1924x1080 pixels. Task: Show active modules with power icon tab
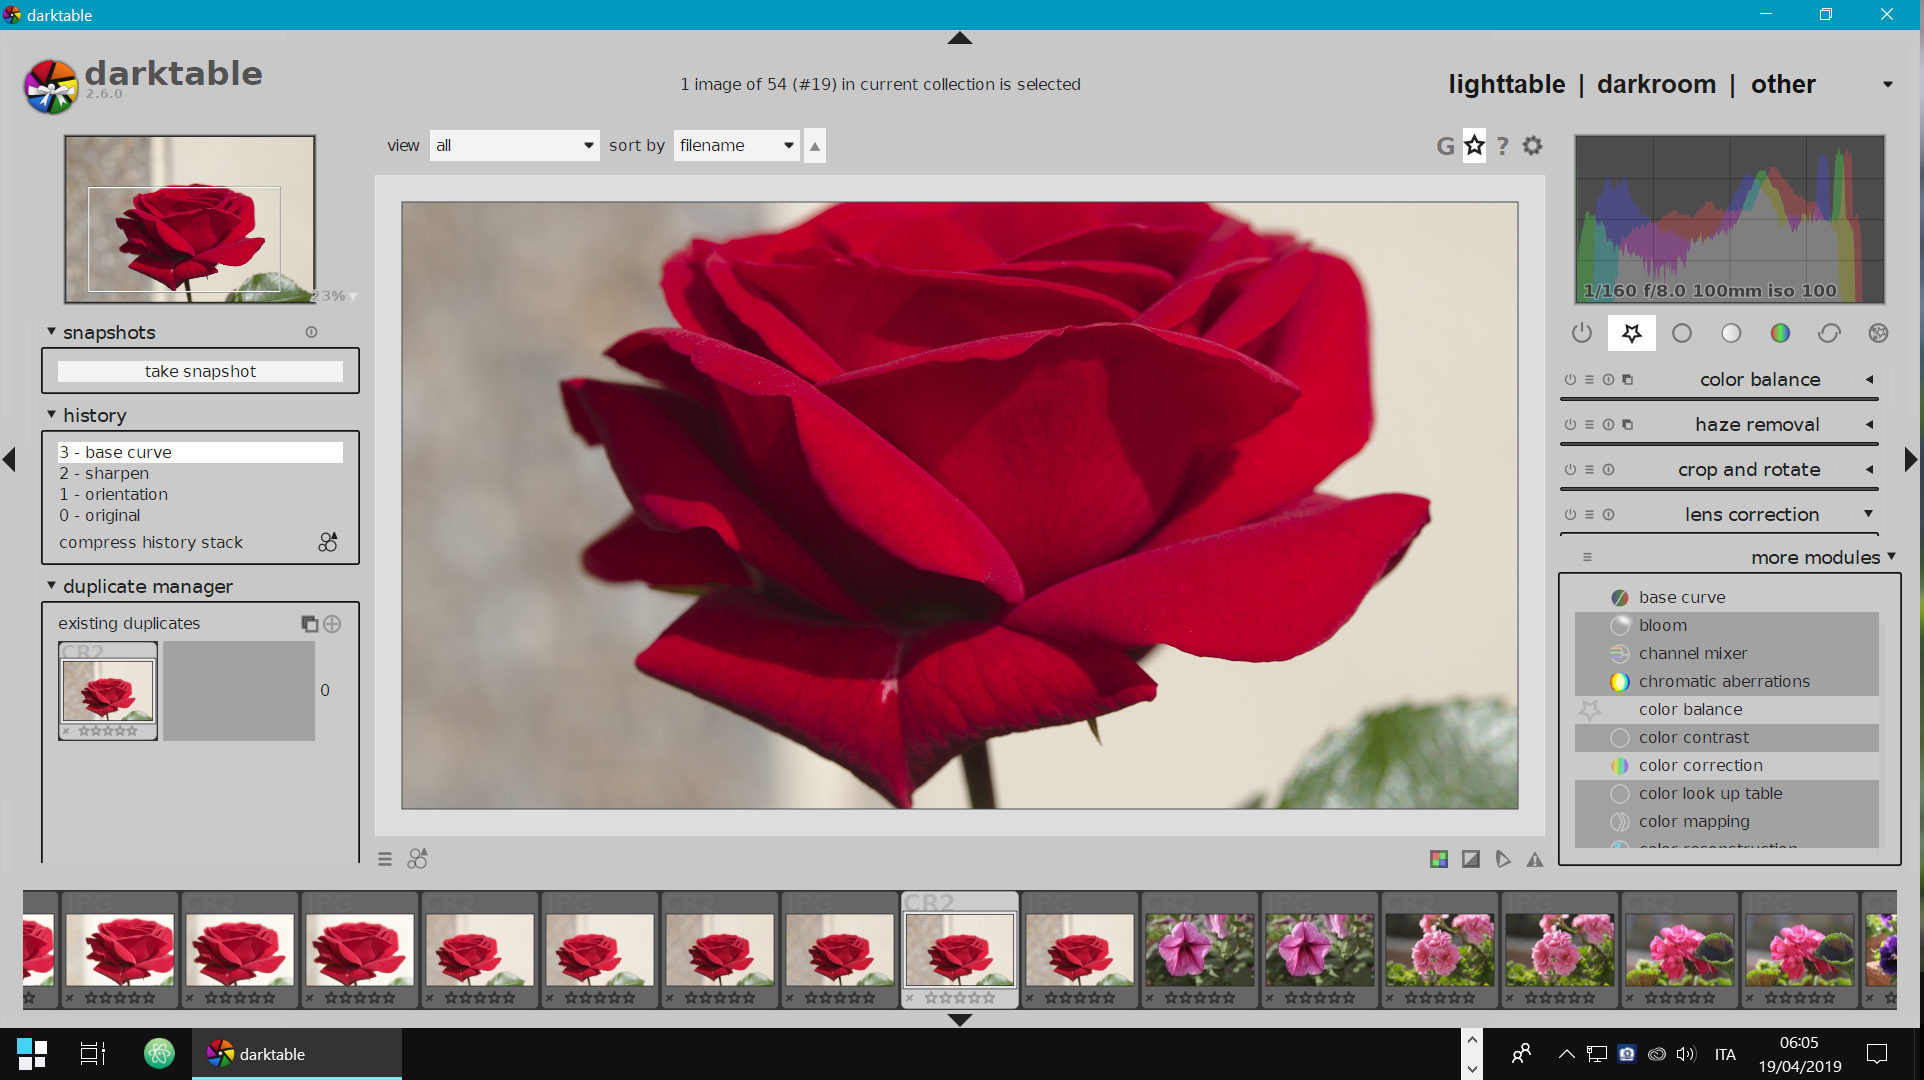pos(1581,333)
